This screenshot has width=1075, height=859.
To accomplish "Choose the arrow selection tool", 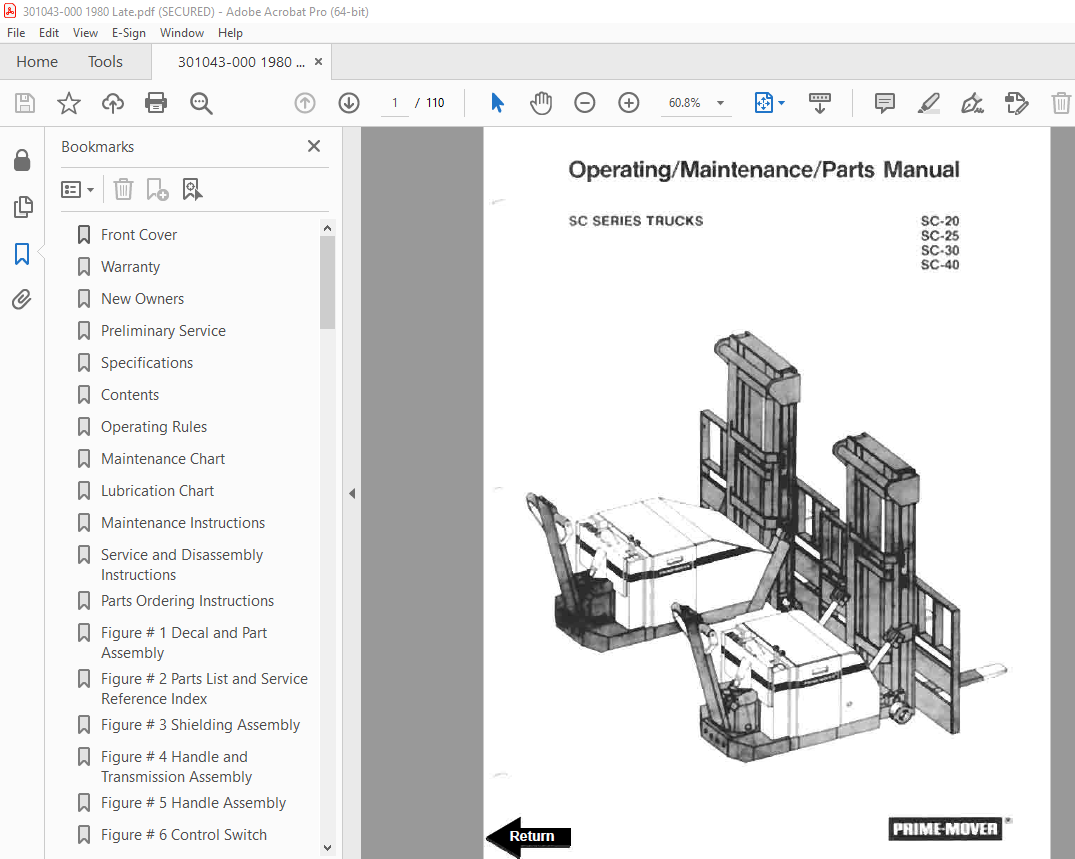I will point(498,103).
